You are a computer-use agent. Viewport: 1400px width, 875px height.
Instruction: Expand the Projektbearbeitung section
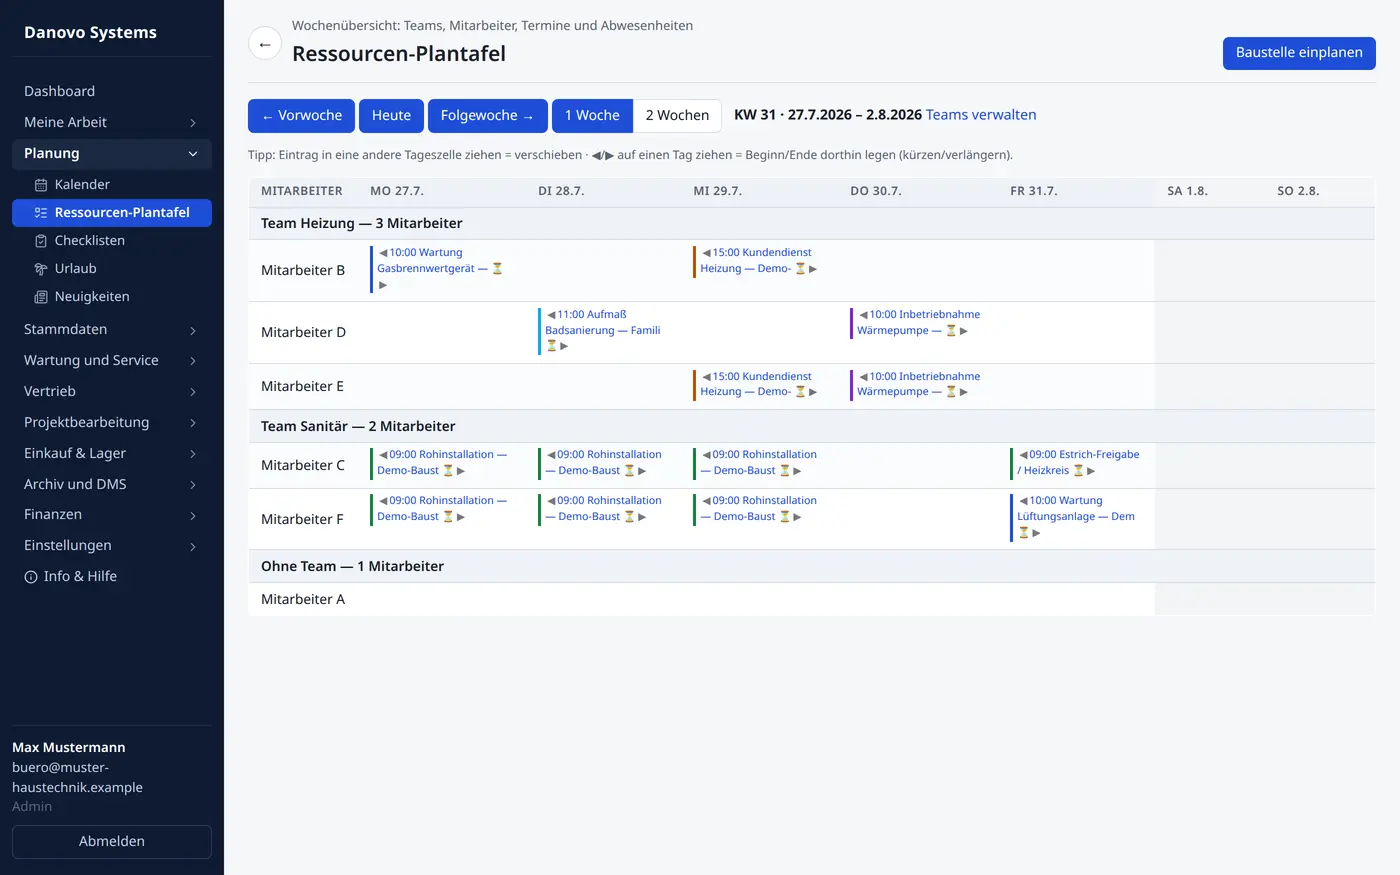(x=112, y=423)
